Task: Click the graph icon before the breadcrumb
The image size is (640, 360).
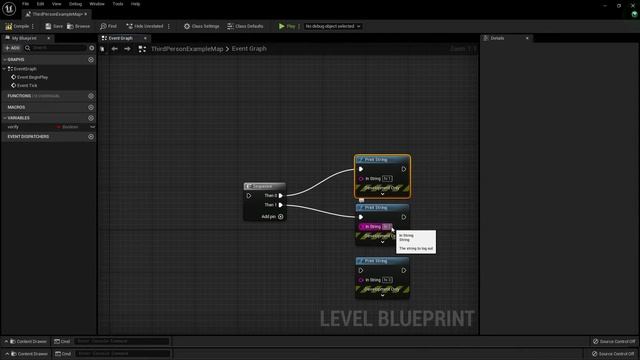Action: (x=142, y=49)
